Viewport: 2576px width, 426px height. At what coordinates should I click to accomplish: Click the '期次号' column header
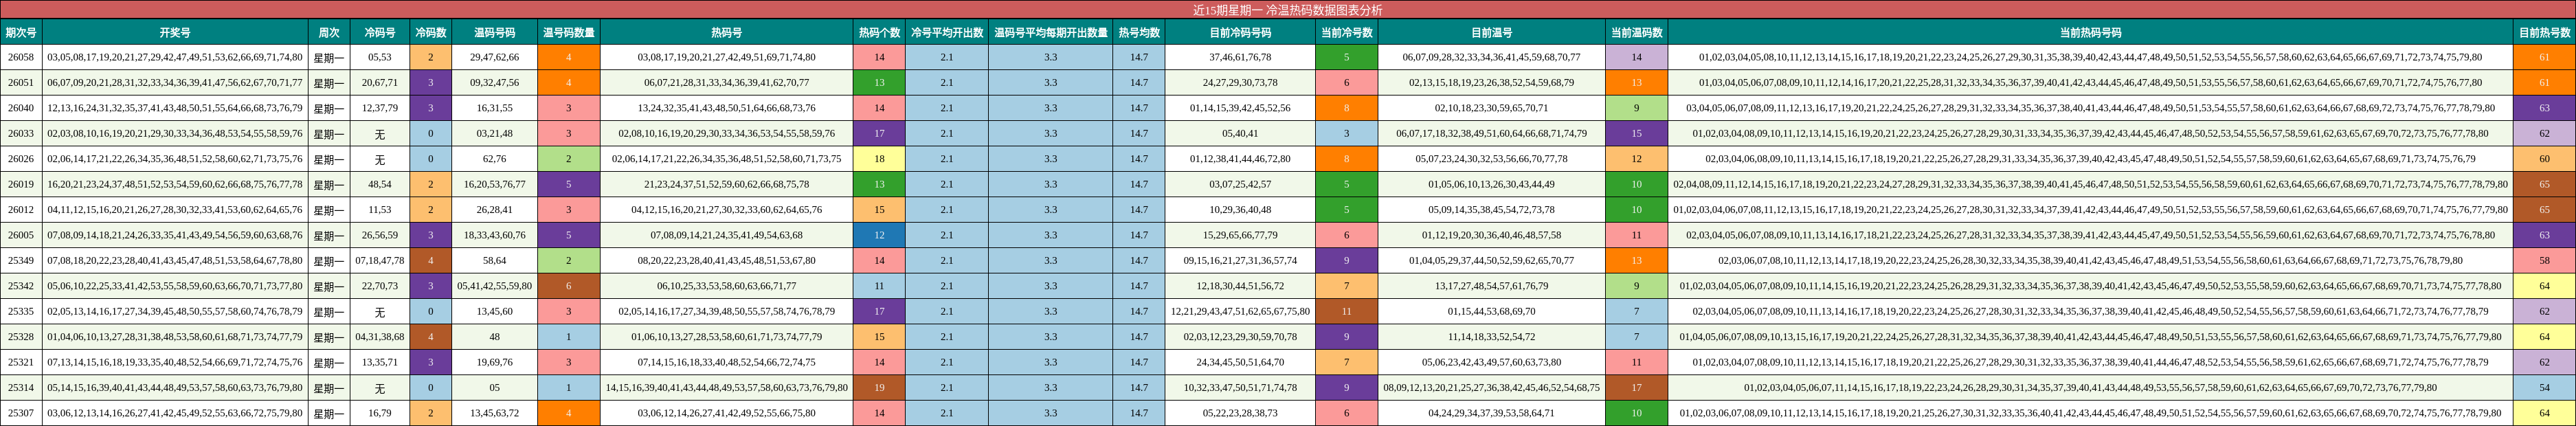pos(21,32)
